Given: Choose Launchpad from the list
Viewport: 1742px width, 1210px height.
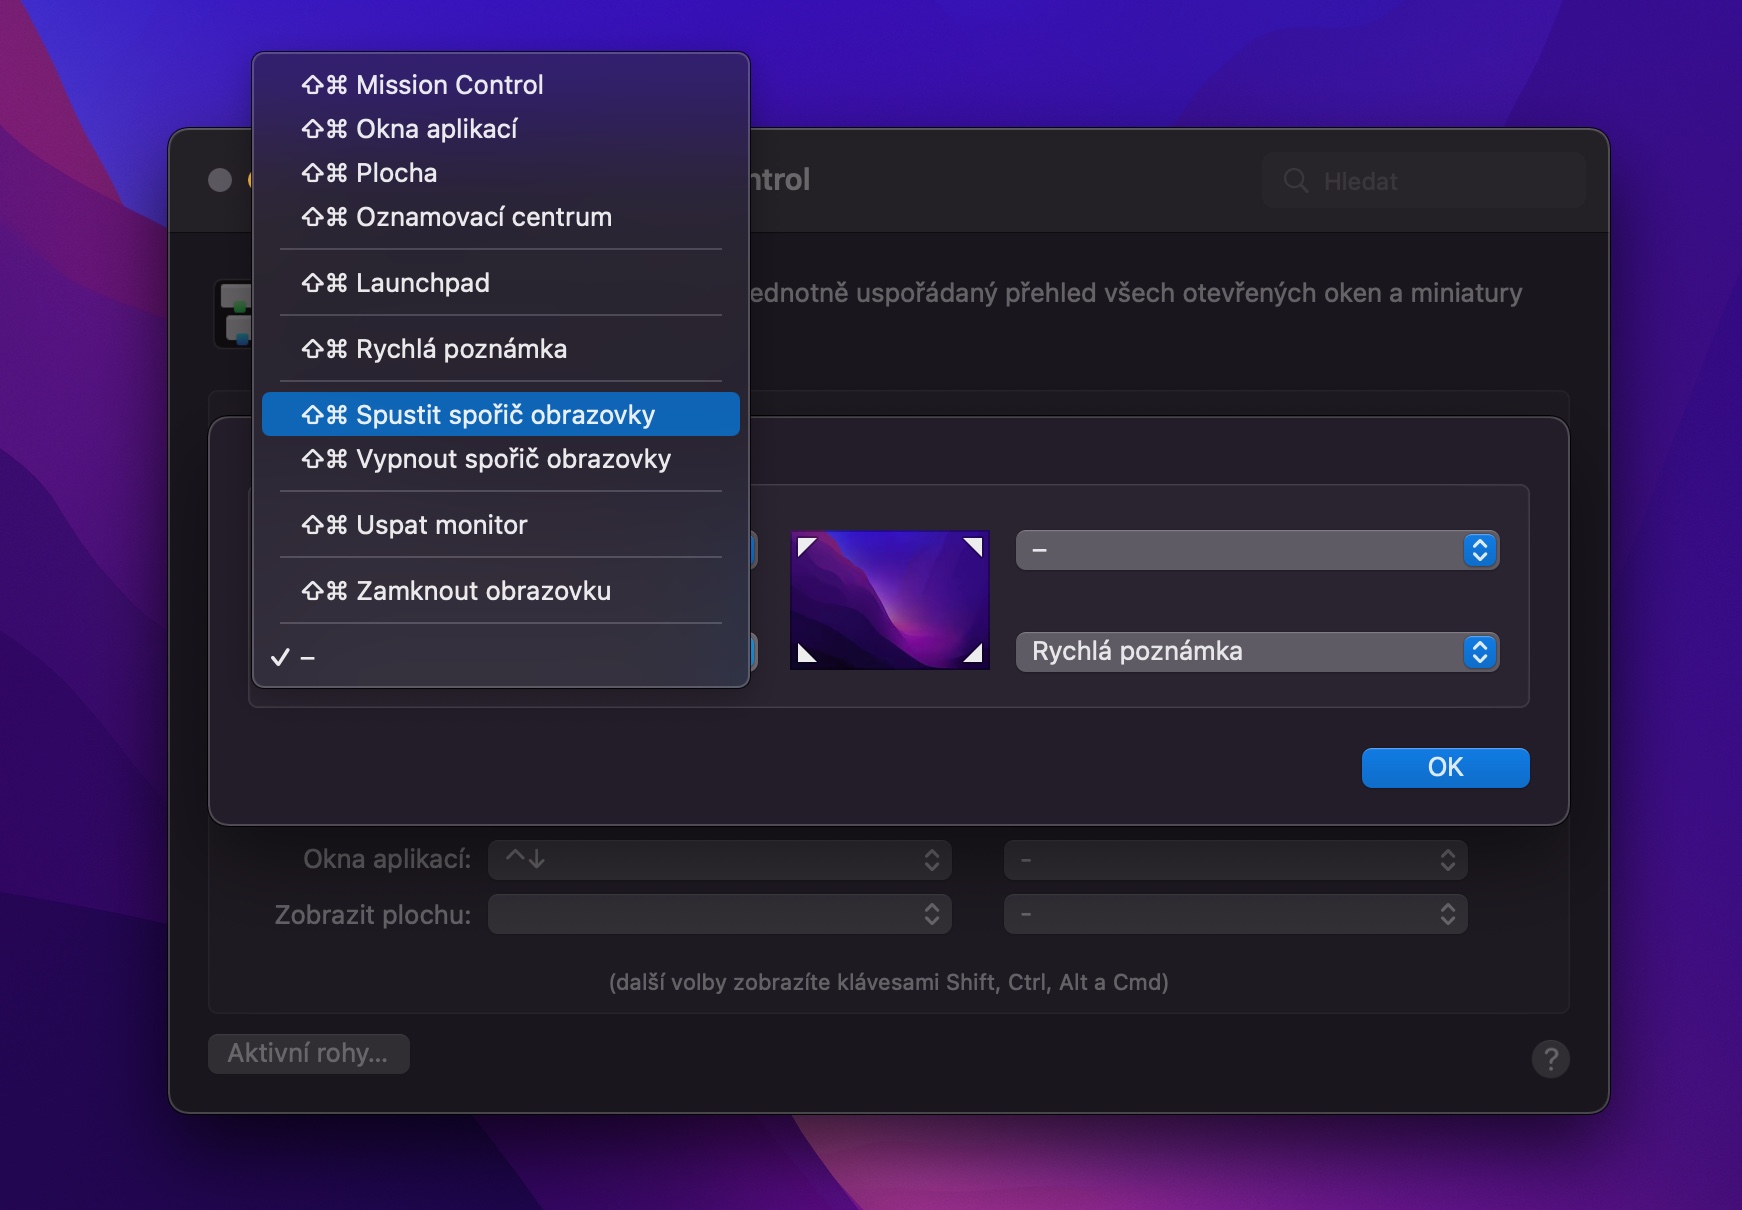Looking at the screenshot, I should (x=500, y=283).
